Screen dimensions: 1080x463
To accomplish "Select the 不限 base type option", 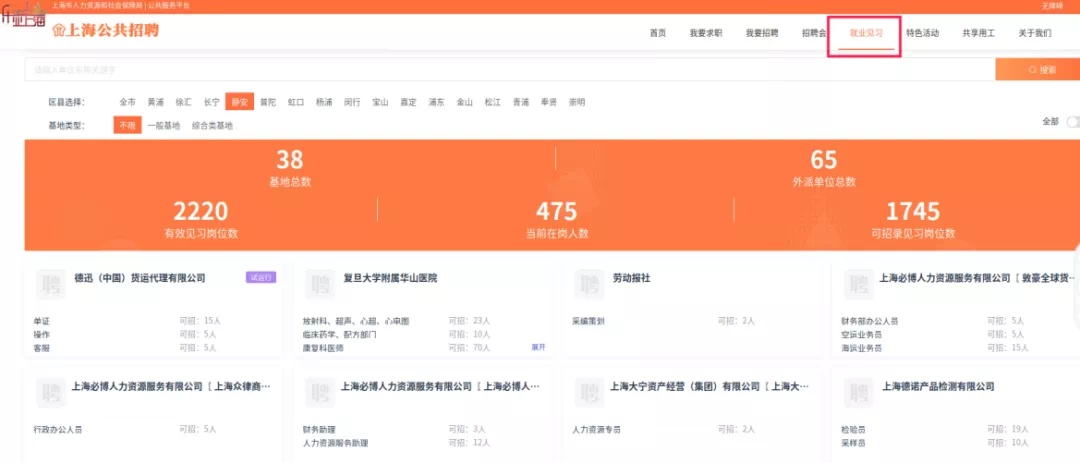I will pyautogui.click(x=127, y=126).
